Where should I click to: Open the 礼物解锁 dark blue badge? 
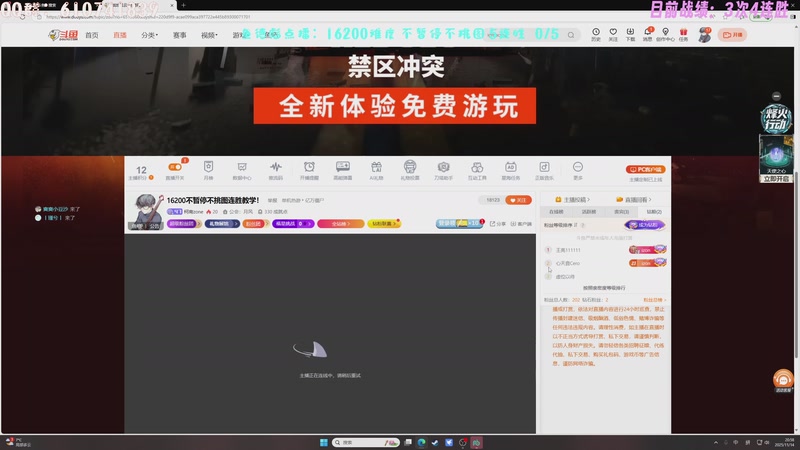pyautogui.click(x=222, y=223)
